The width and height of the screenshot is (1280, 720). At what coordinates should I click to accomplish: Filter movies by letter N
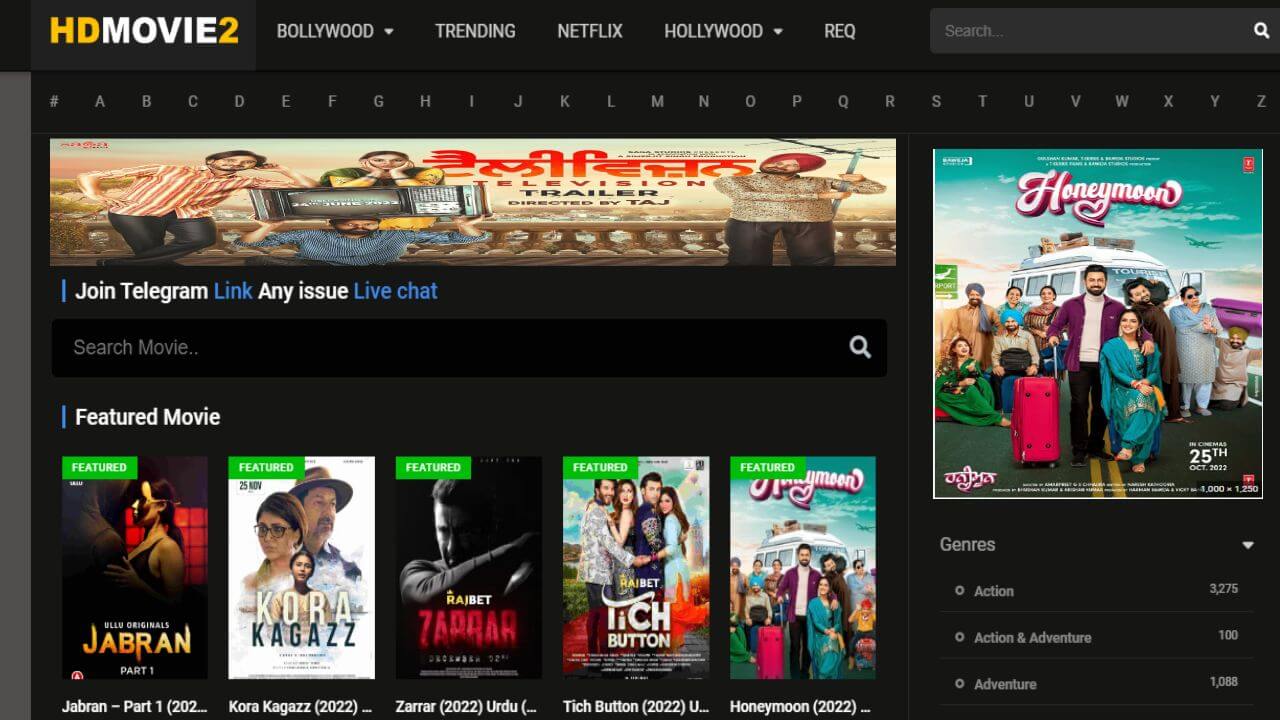pyautogui.click(x=703, y=101)
